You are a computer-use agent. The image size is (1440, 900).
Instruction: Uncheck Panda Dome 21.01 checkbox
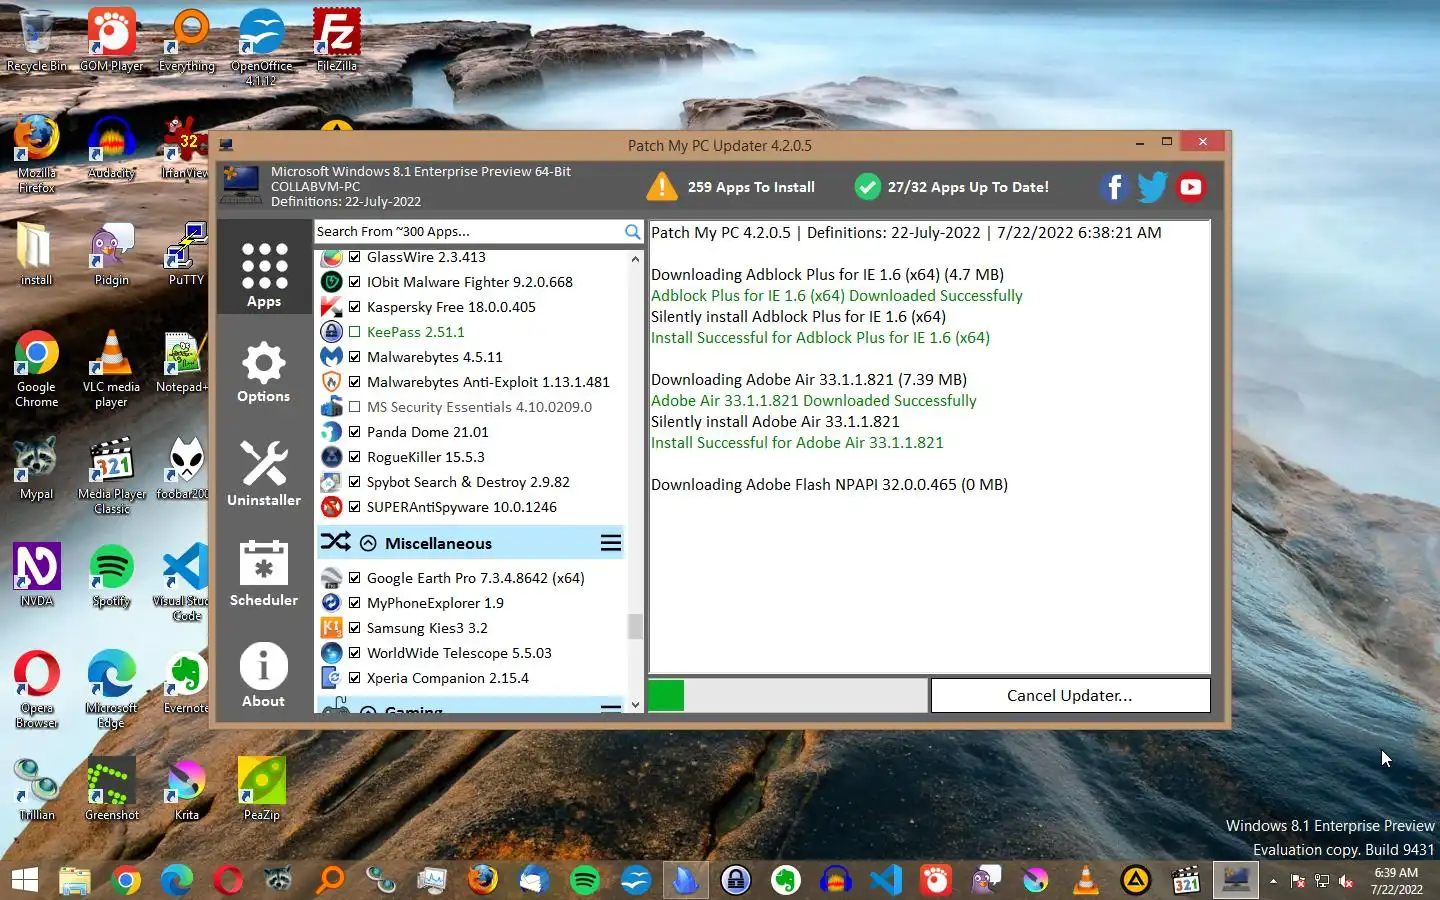coord(354,432)
